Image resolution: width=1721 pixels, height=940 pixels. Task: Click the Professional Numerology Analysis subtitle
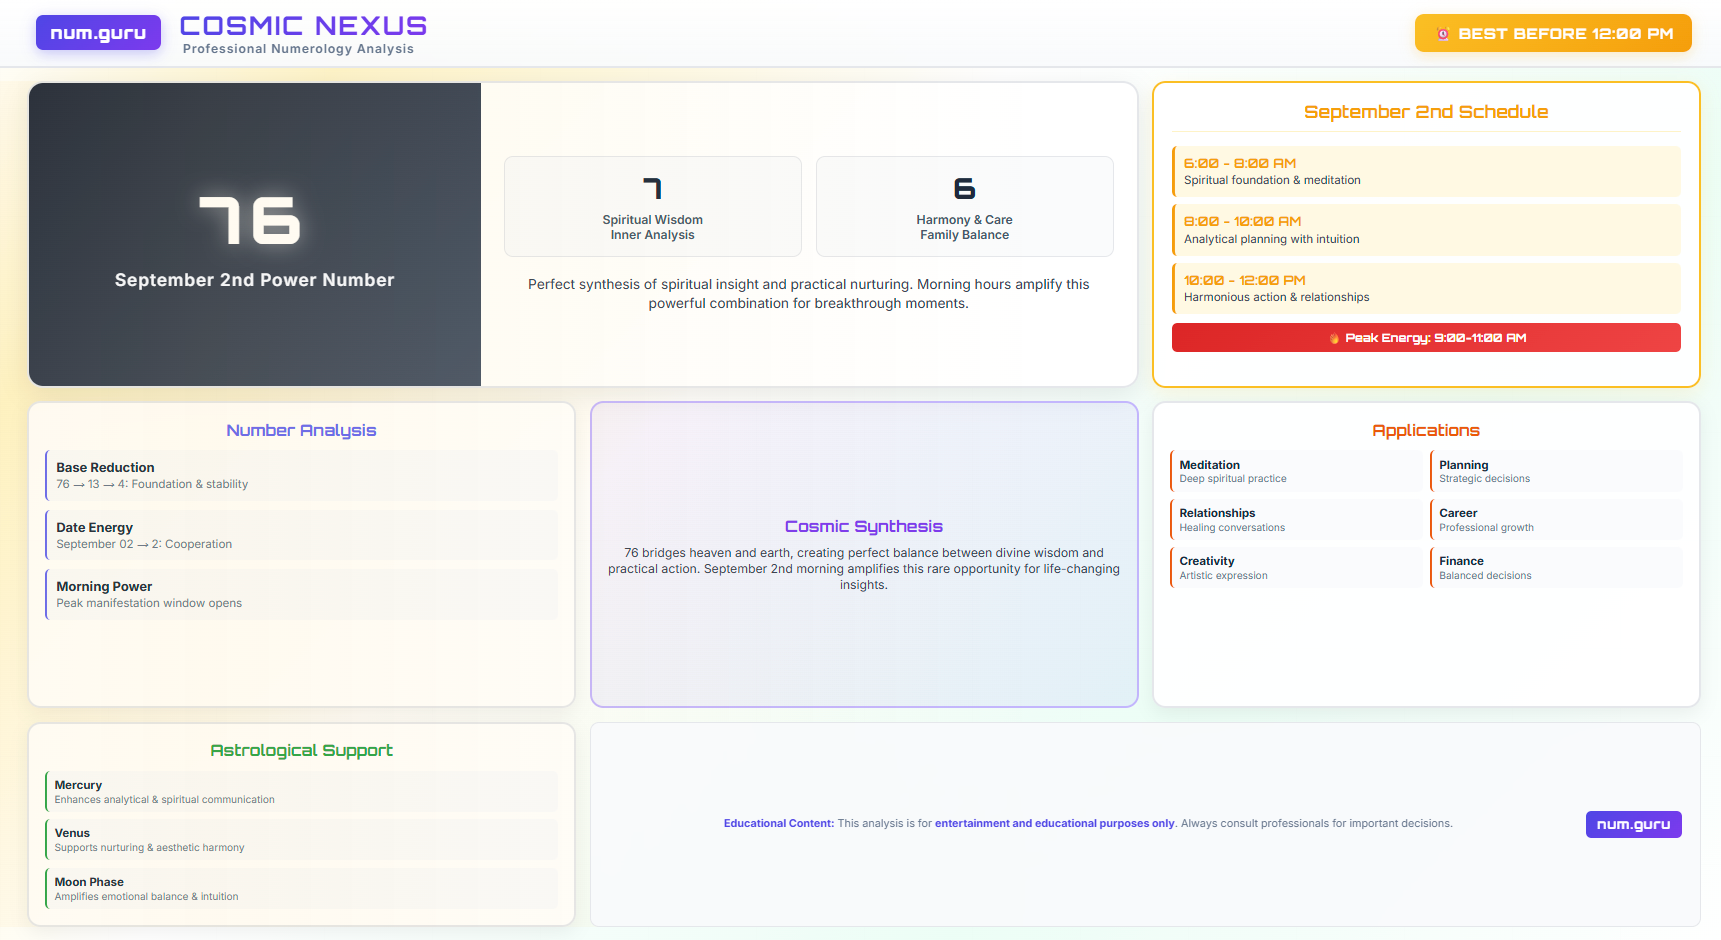coord(298,49)
